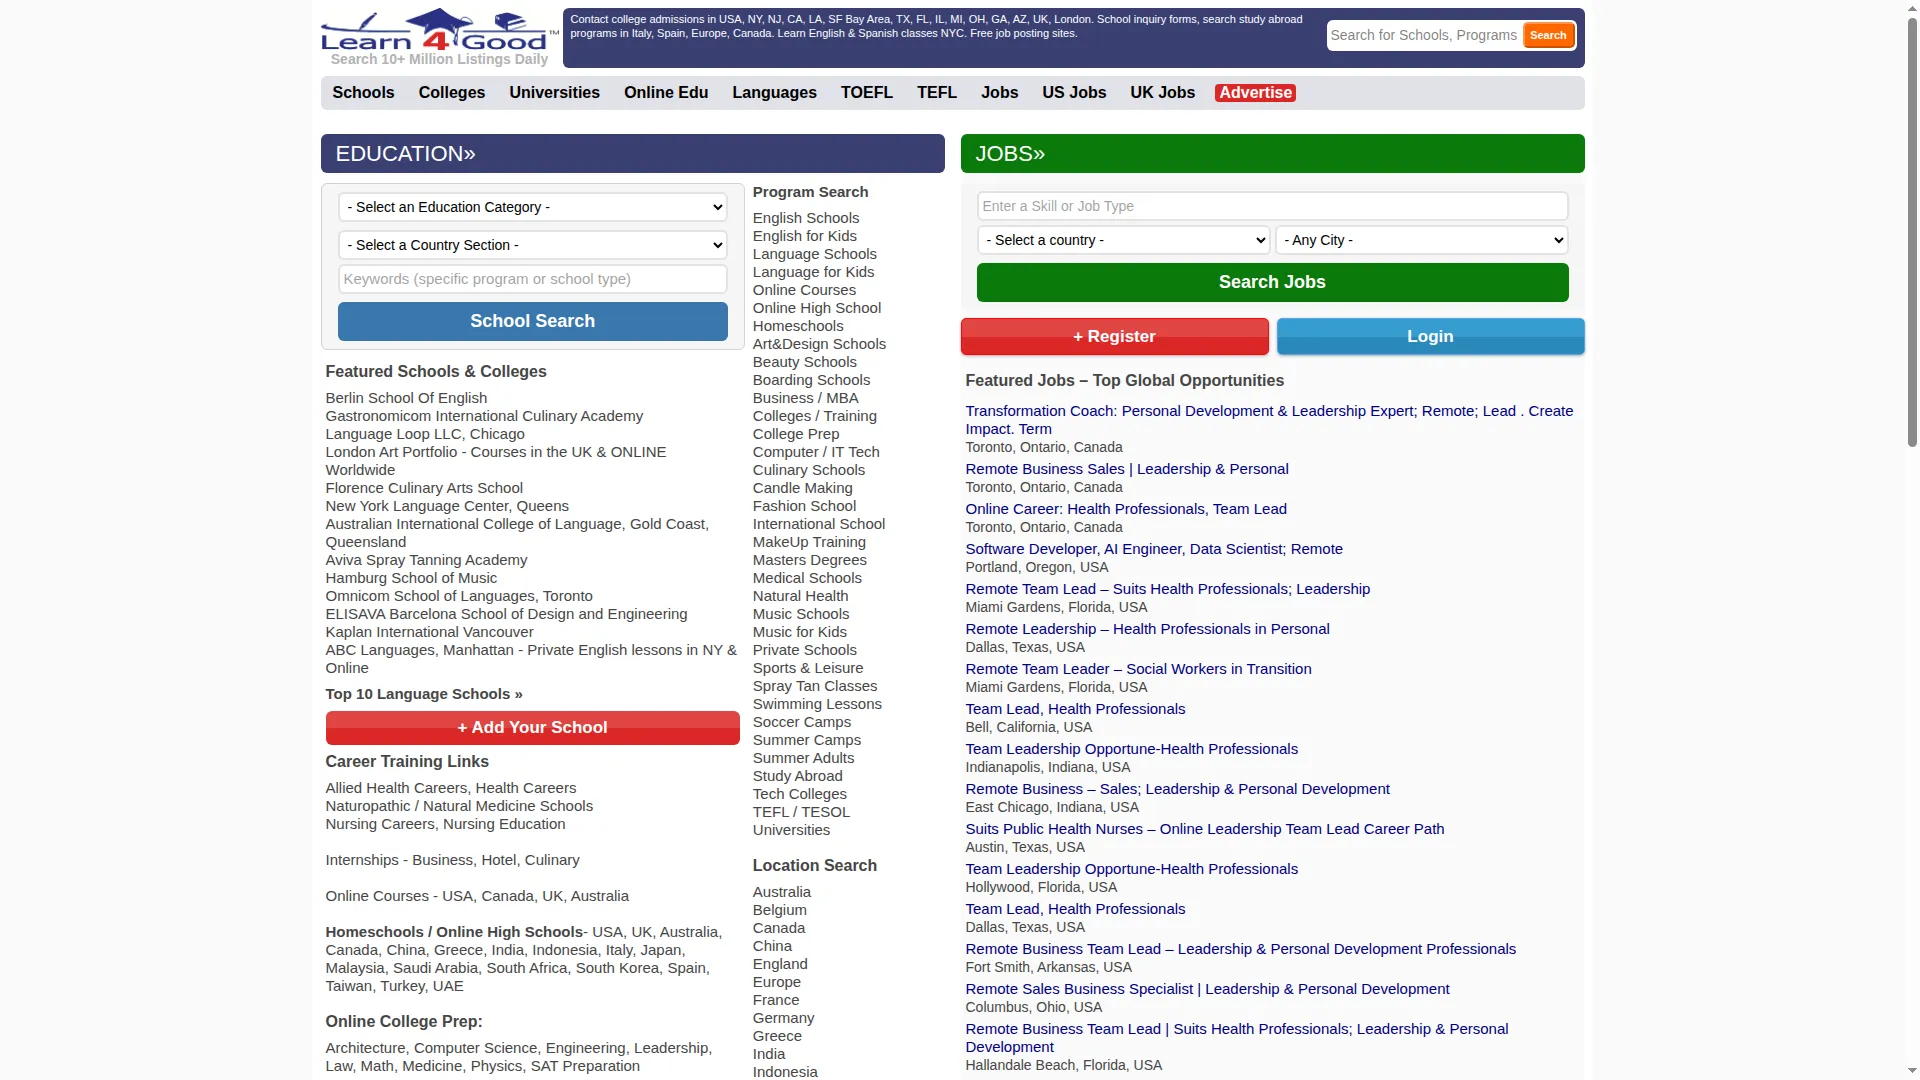Open the EDUCATION» section header

click(x=632, y=154)
